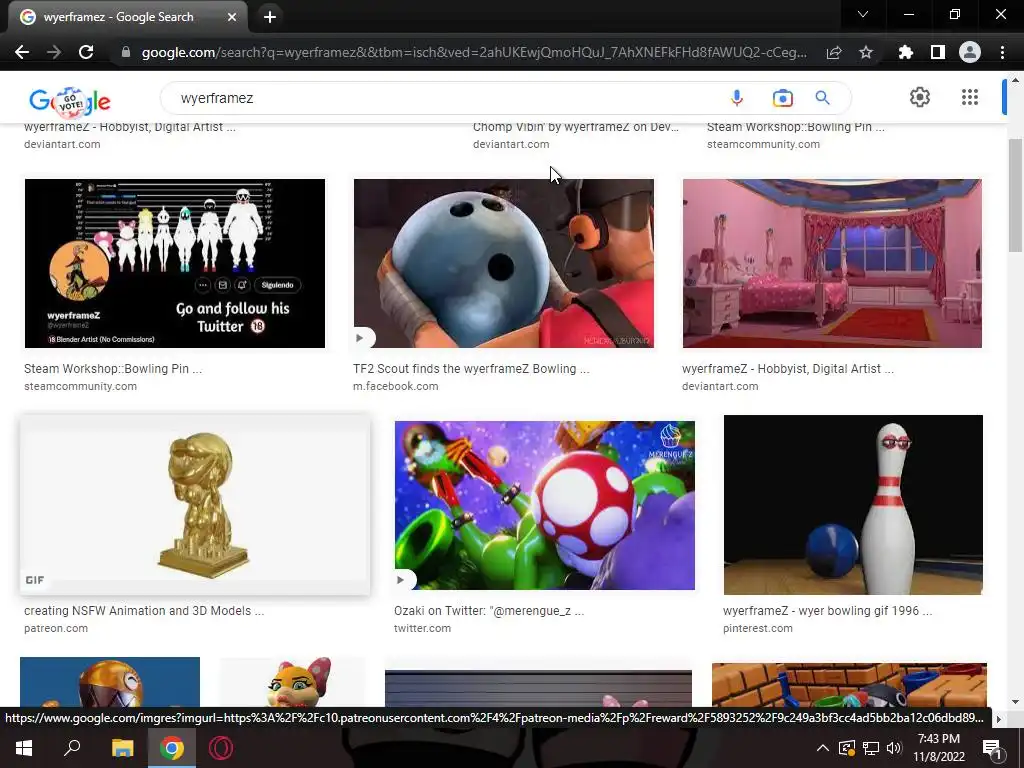Click the m.facebook.com source text
The image size is (1024, 768).
pyautogui.click(x=396, y=386)
